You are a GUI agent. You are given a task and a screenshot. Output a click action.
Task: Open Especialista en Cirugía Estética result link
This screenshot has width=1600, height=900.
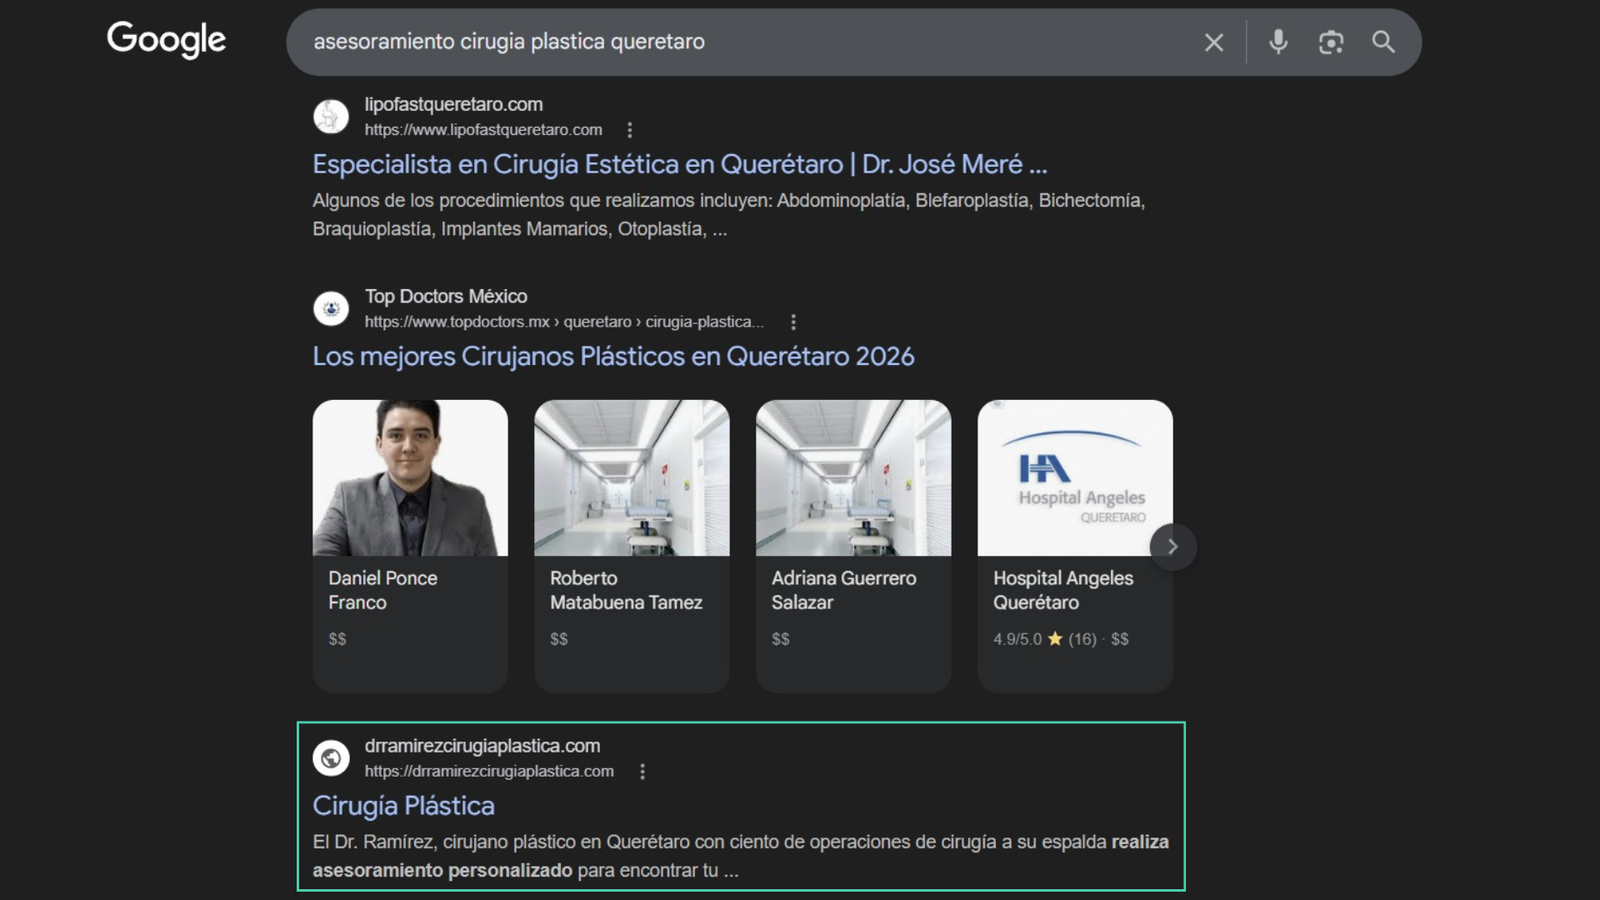pos(679,164)
